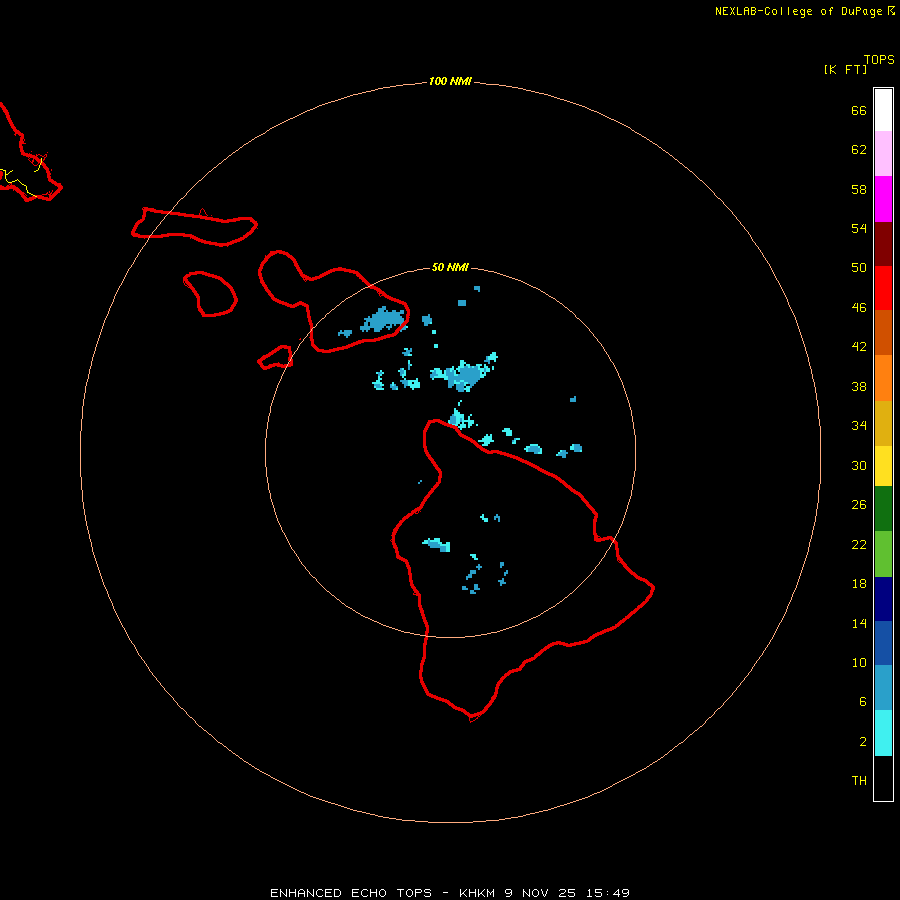The width and height of the screenshot is (900, 900).
Task: Select the 9 NOV 25 date
Action: (x=540, y=893)
